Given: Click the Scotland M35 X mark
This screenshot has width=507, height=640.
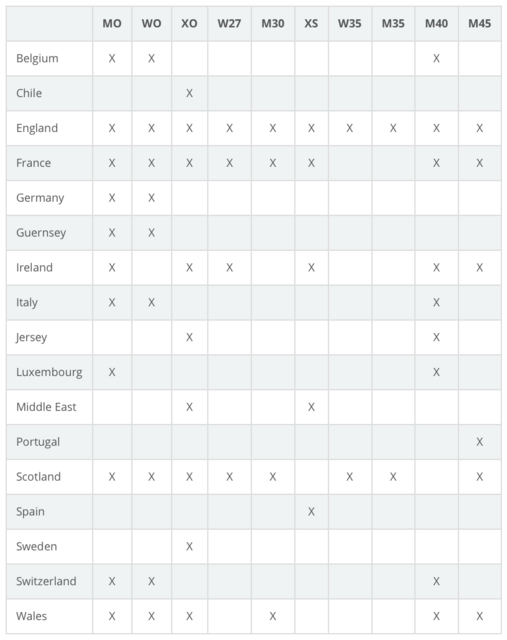Looking at the screenshot, I should pyautogui.click(x=393, y=477).
